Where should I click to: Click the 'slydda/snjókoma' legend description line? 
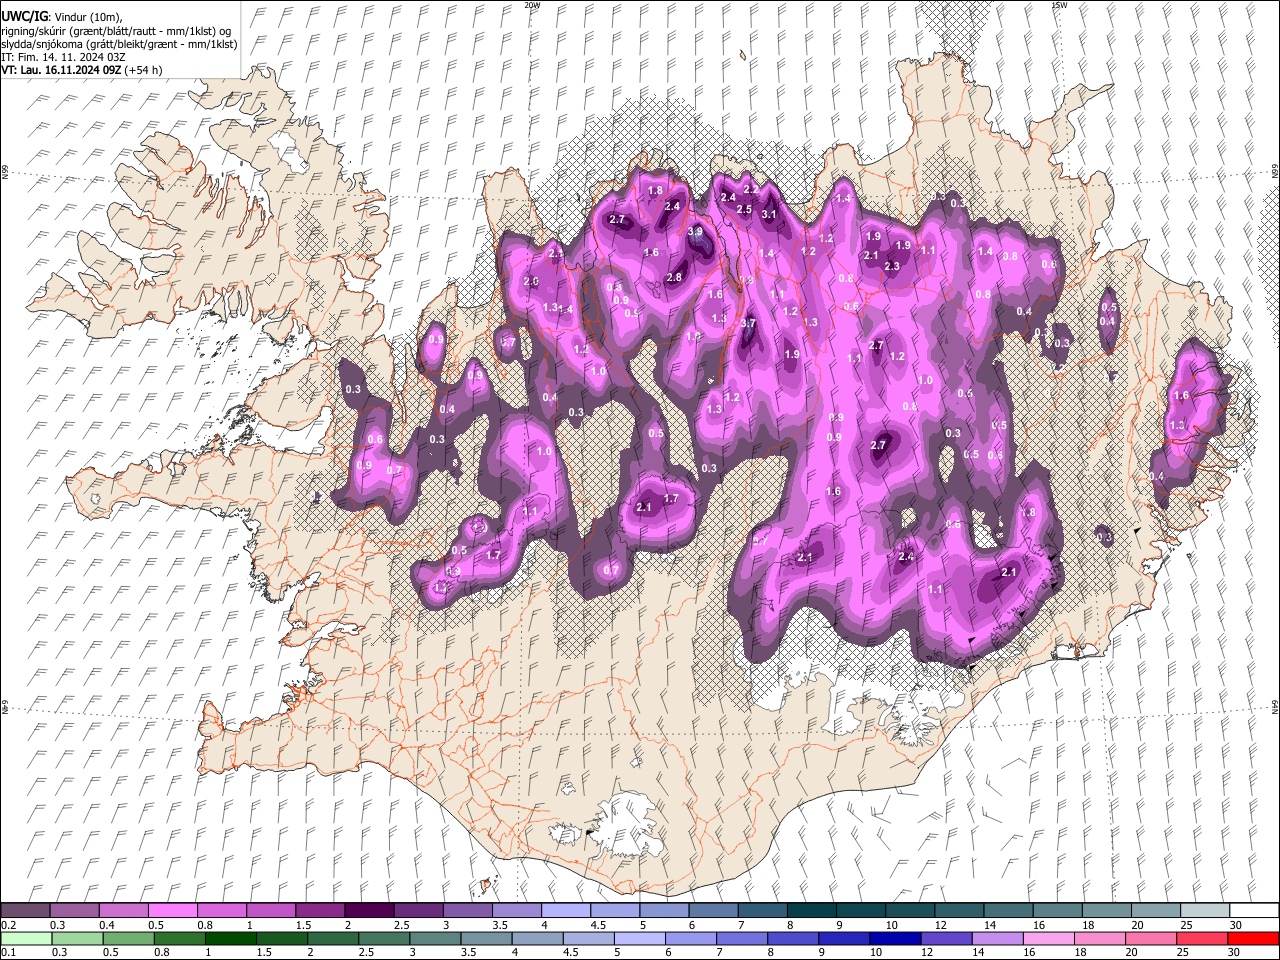pyautogui.click(x=119, y=44)
